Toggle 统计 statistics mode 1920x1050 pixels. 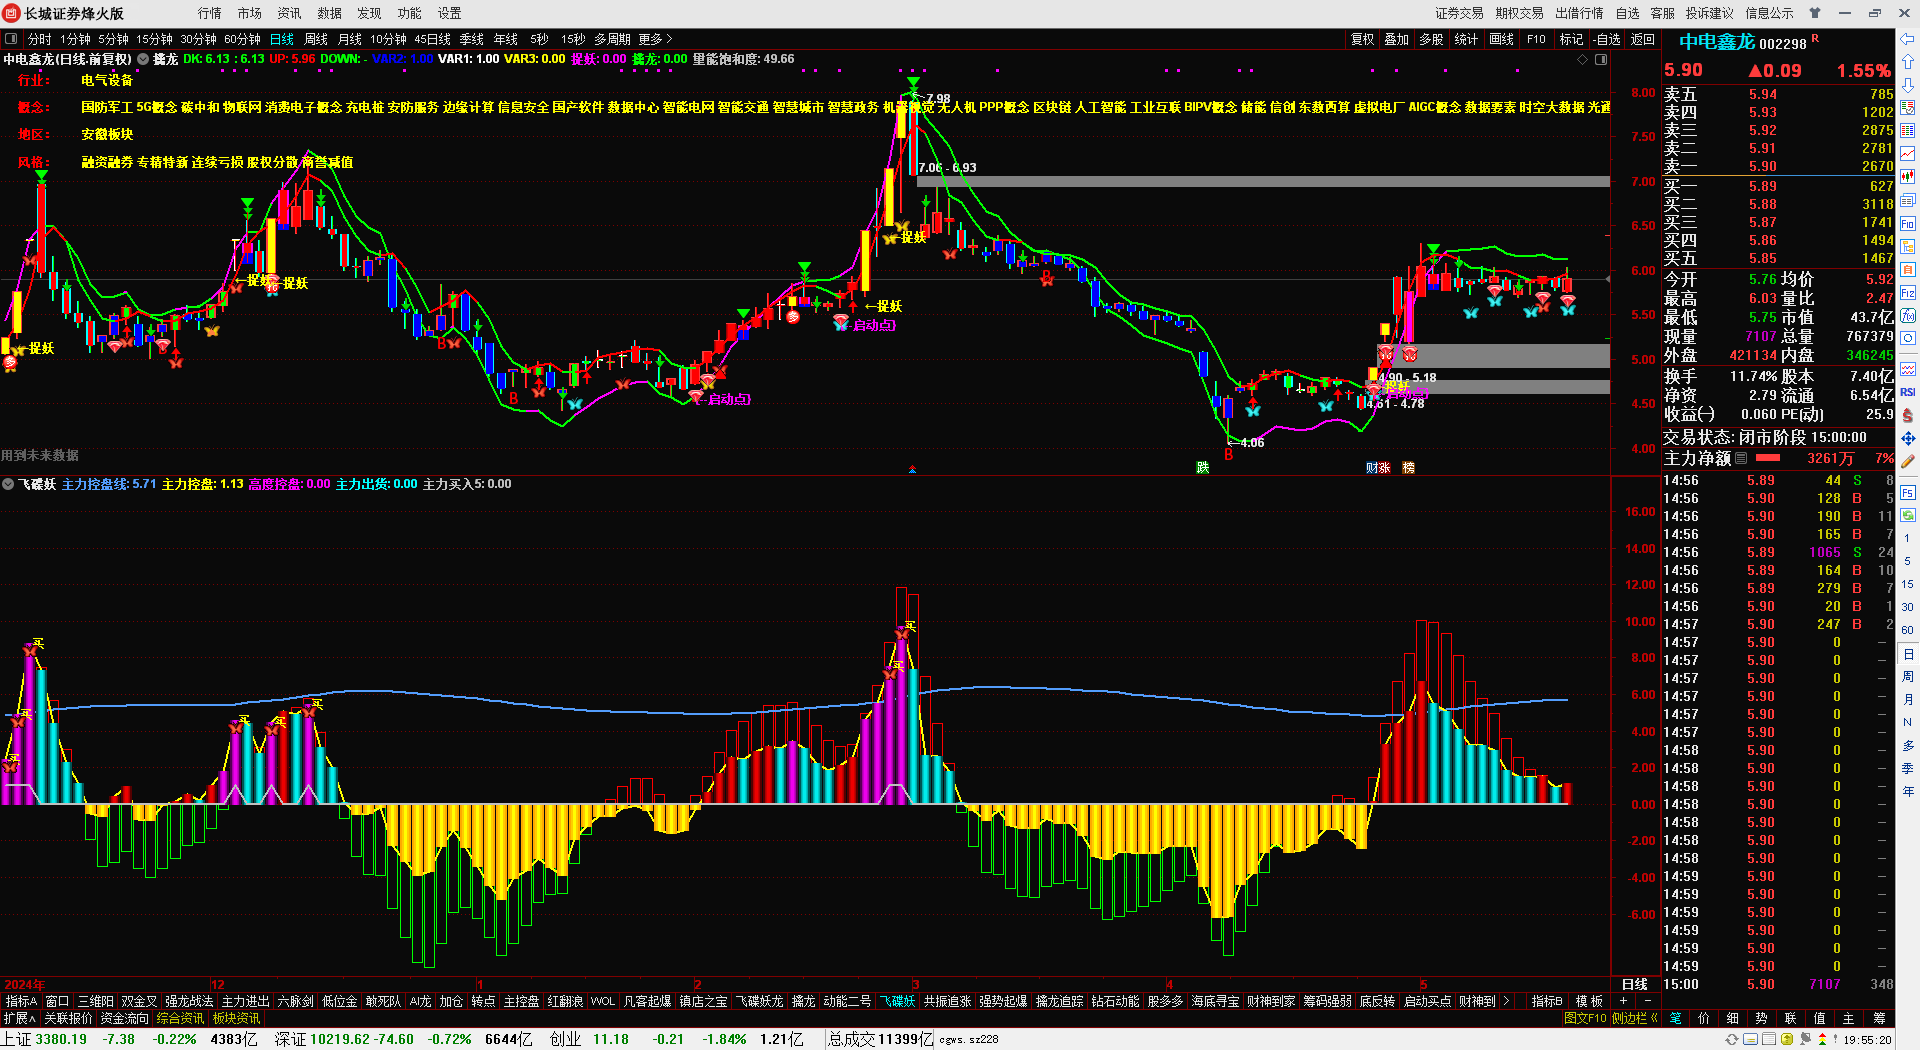pyautogui.click(x=1466, y=39)
